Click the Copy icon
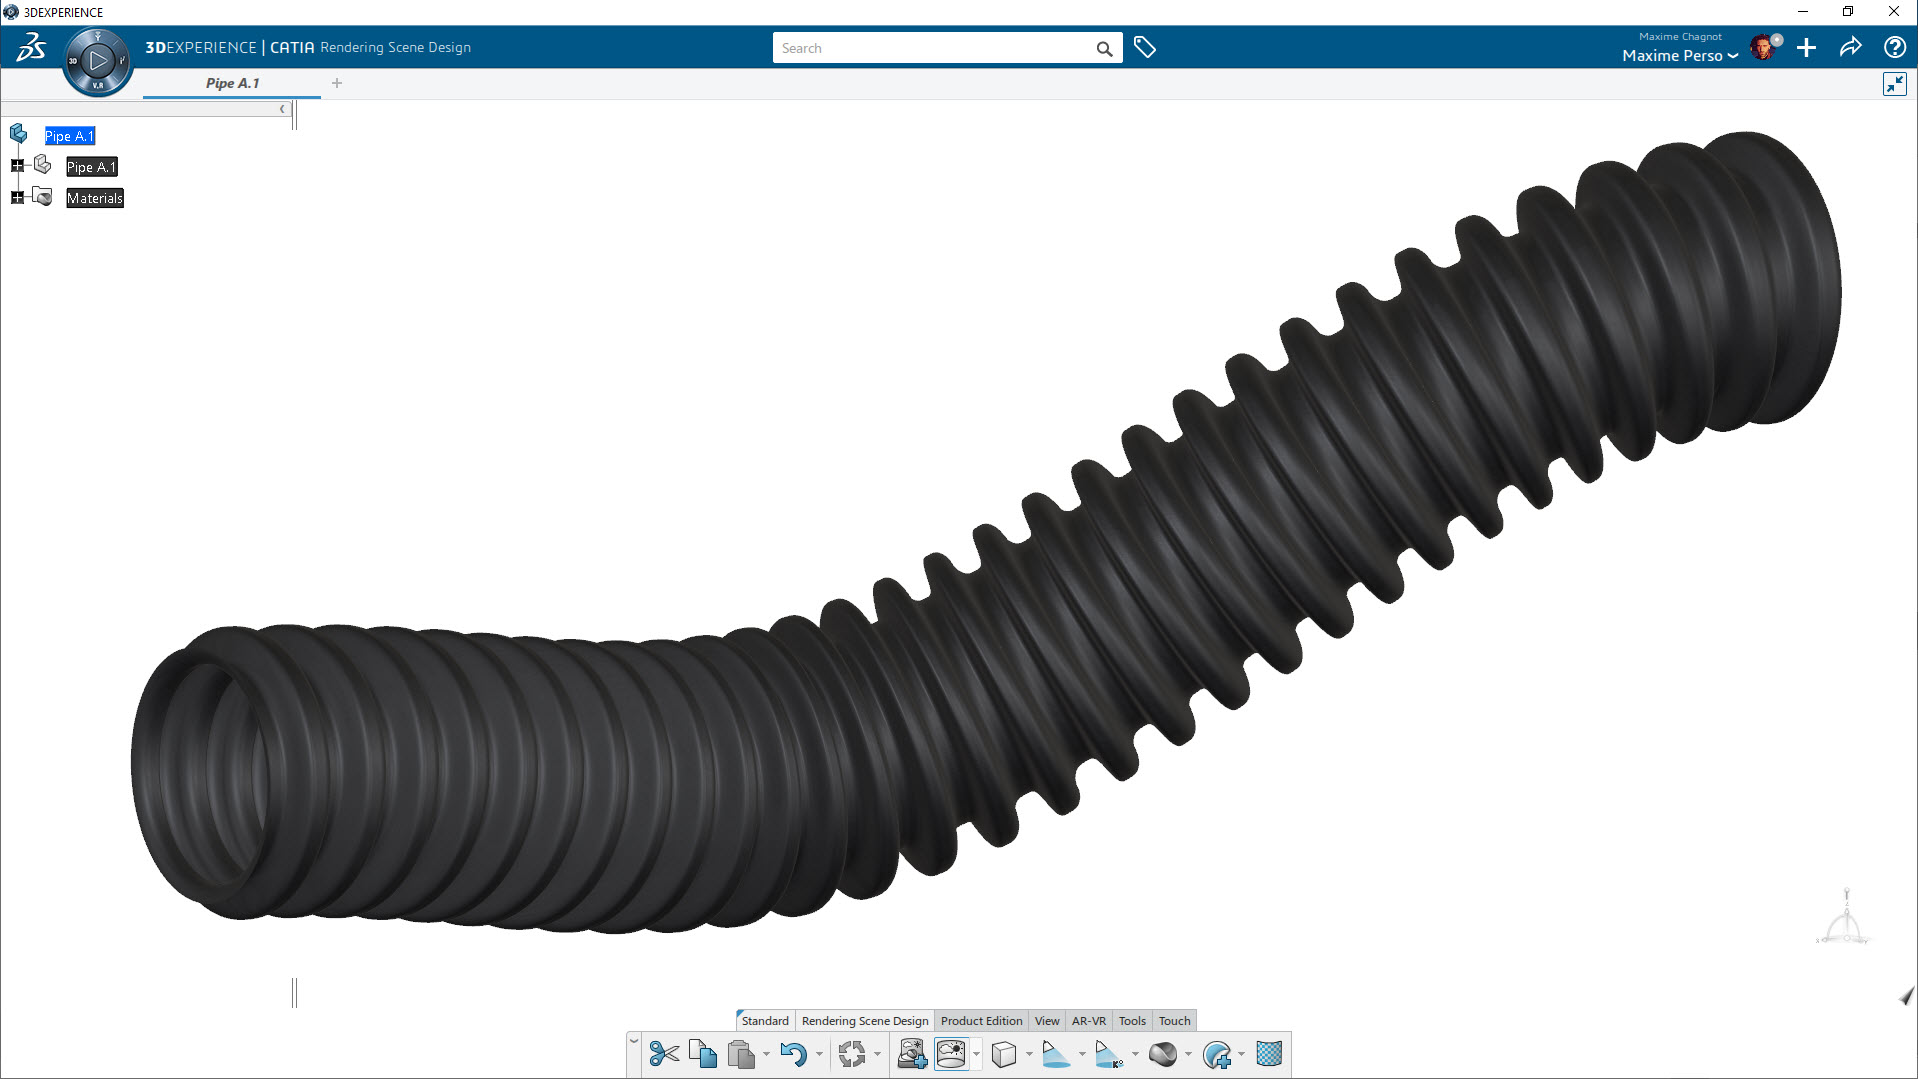 (703, 1054)
